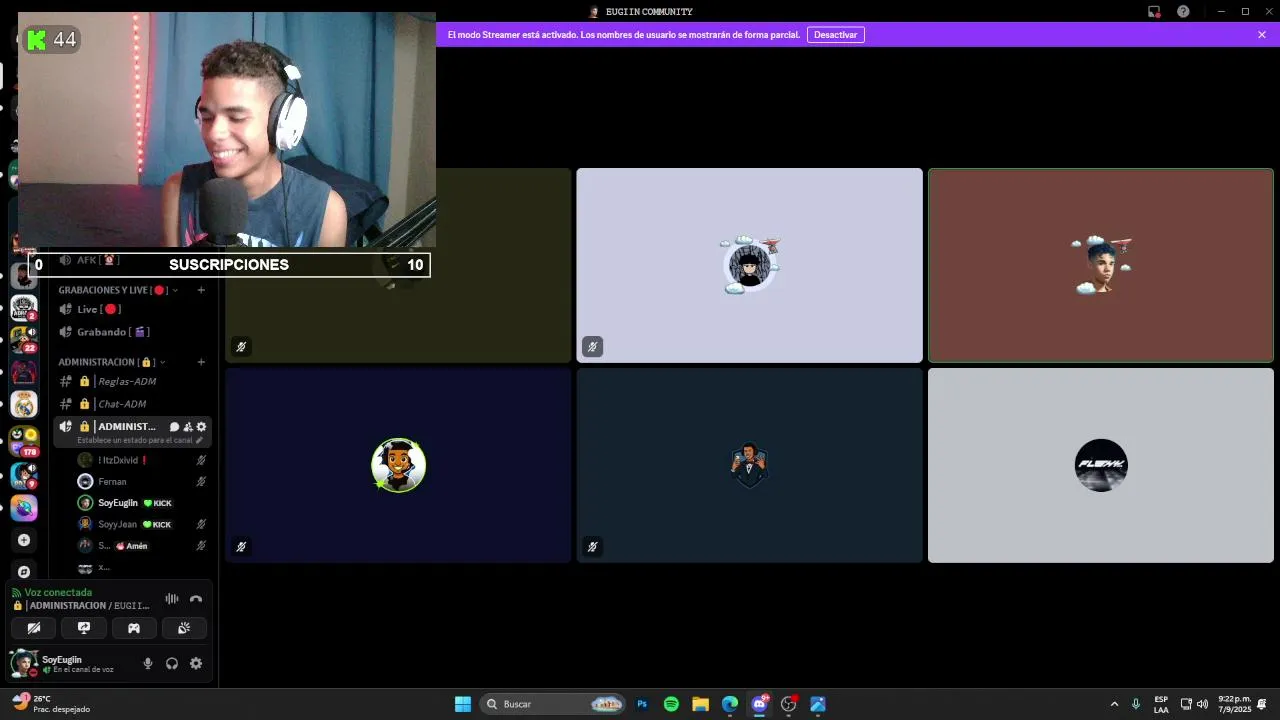Open server with 2 notification badge

point(24,307)
